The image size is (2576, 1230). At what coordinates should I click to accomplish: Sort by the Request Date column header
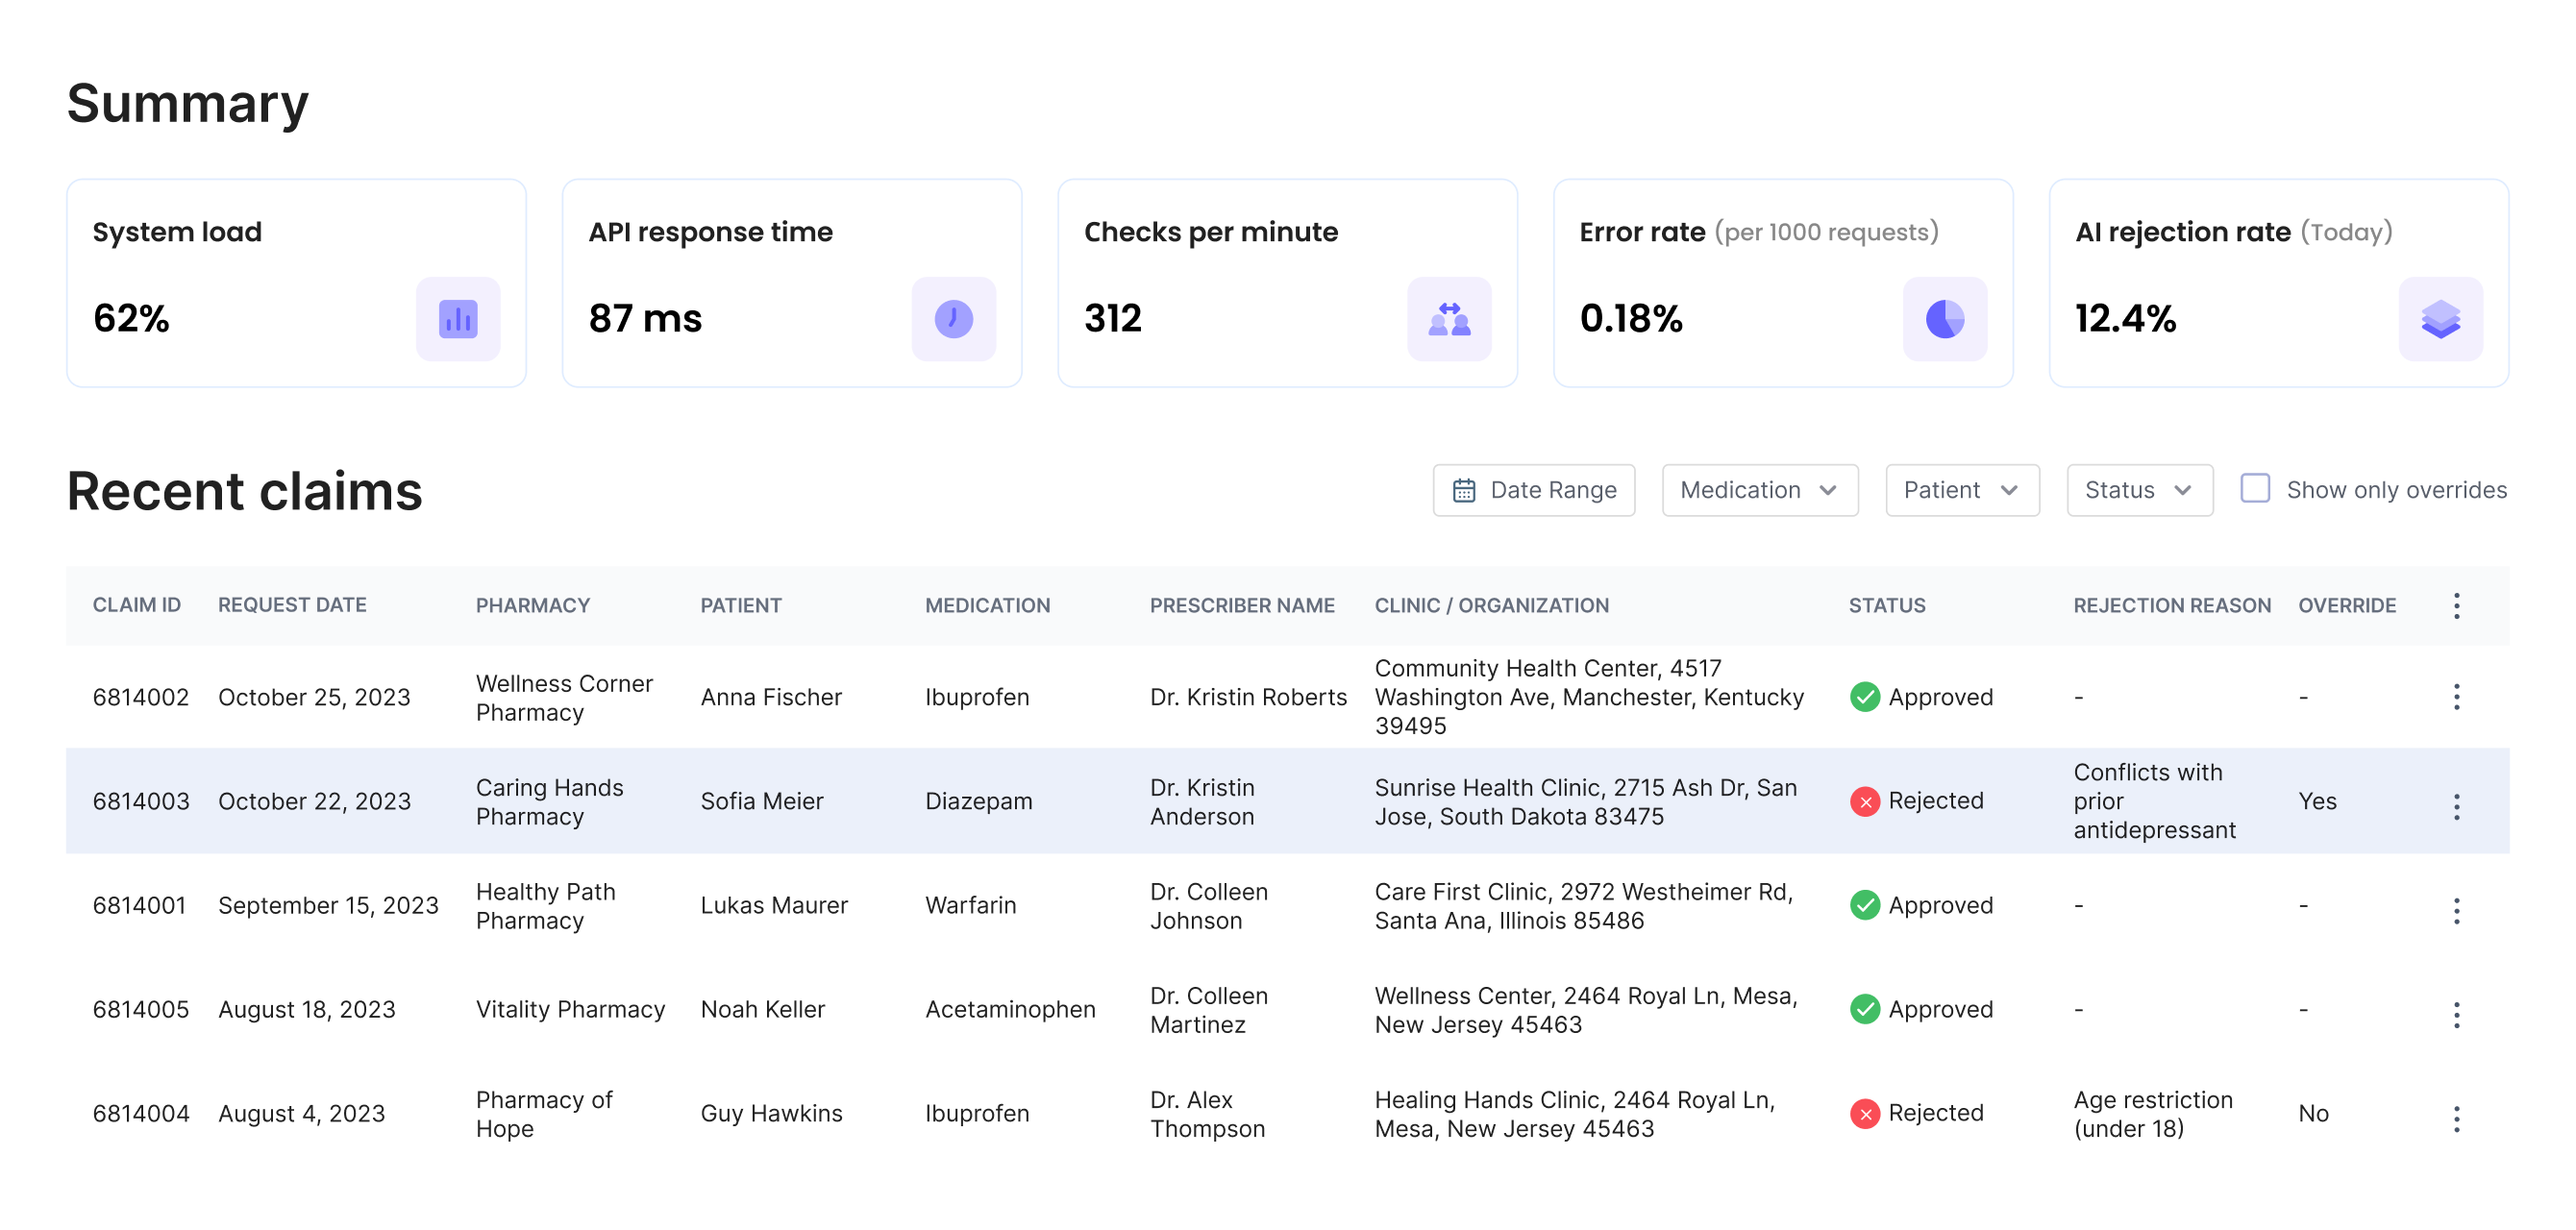click(292, 605)
